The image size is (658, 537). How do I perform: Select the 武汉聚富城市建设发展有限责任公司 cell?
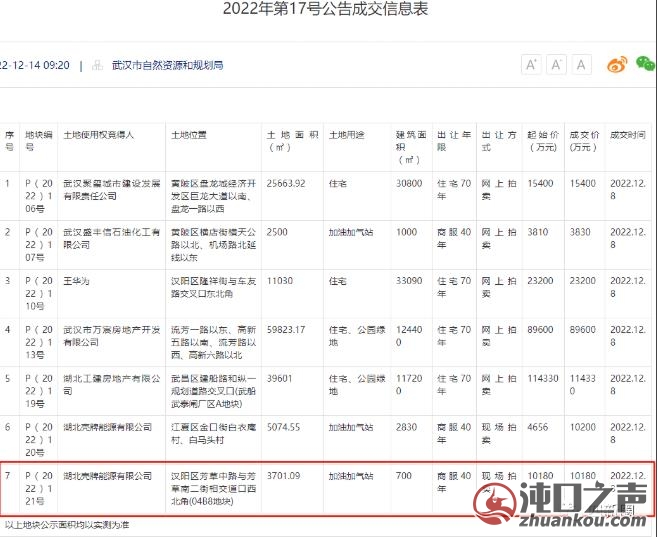point(108,191)
